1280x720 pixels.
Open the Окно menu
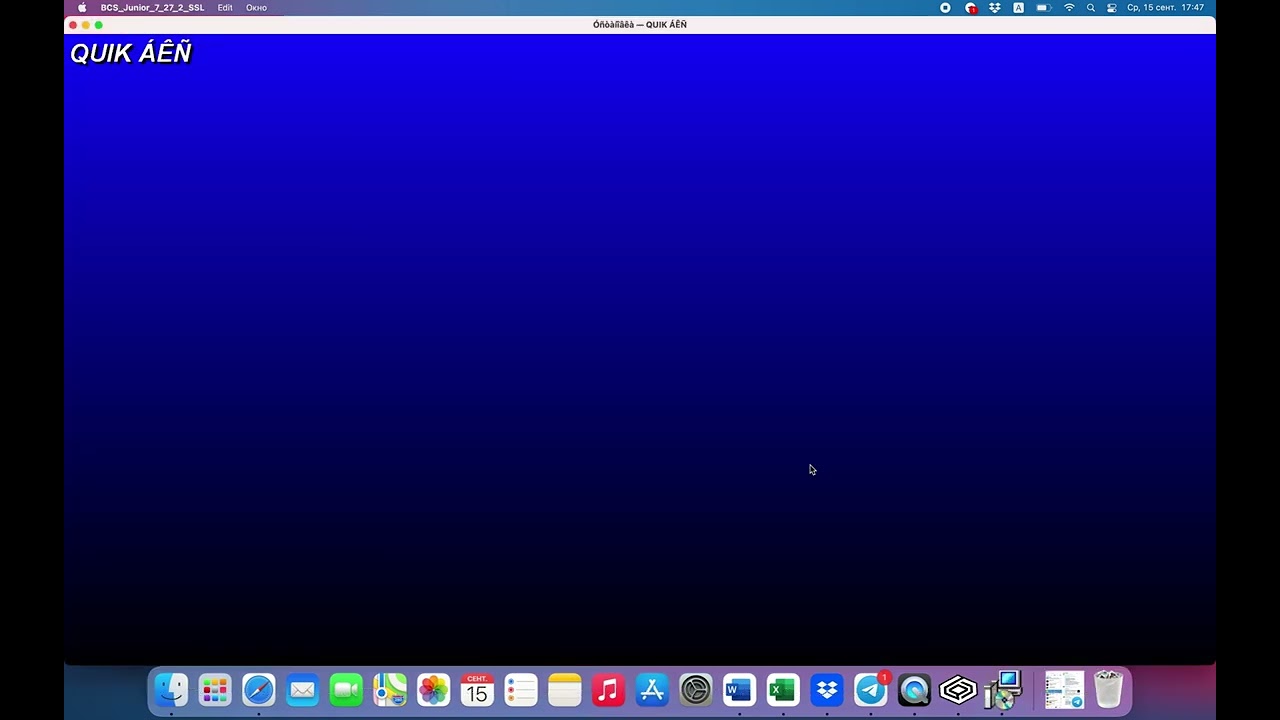tap(256, 7)
